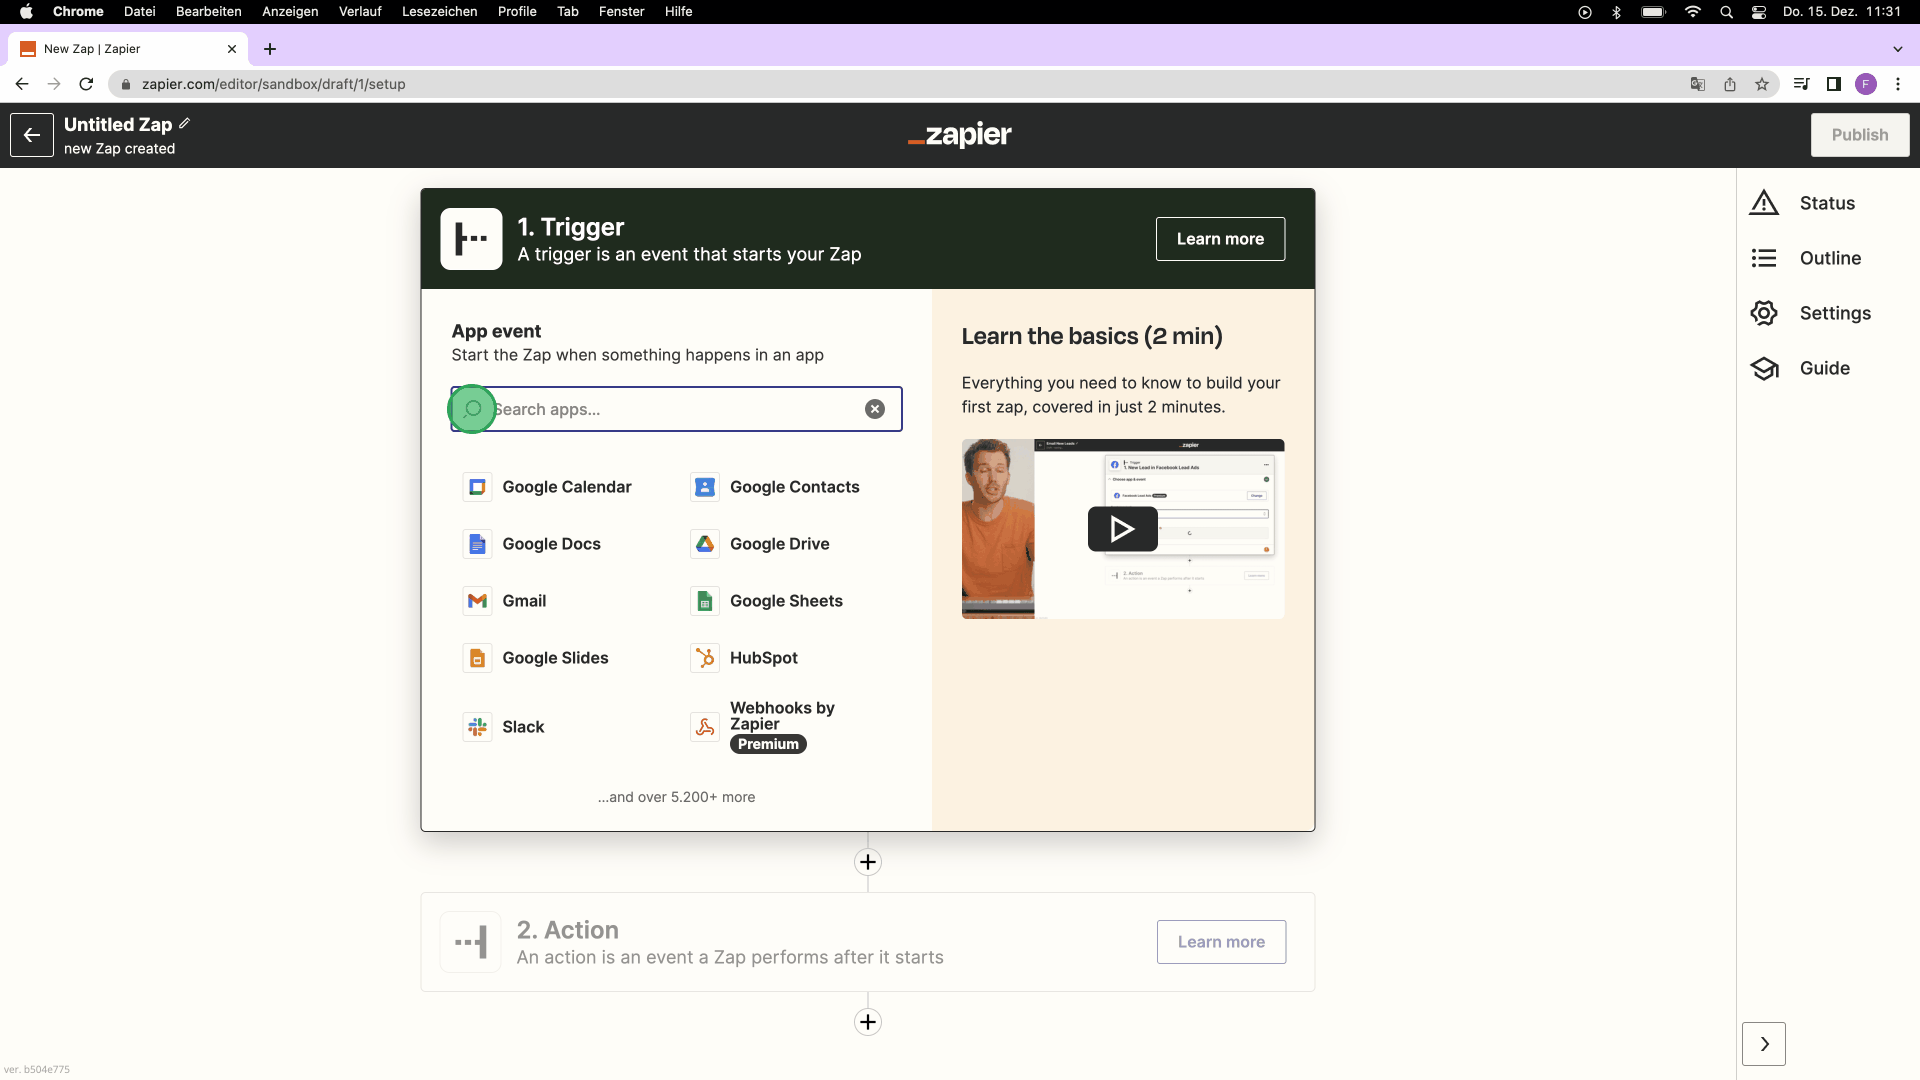Clear the search apps field

pyautogui.click(x=875, y=409)
